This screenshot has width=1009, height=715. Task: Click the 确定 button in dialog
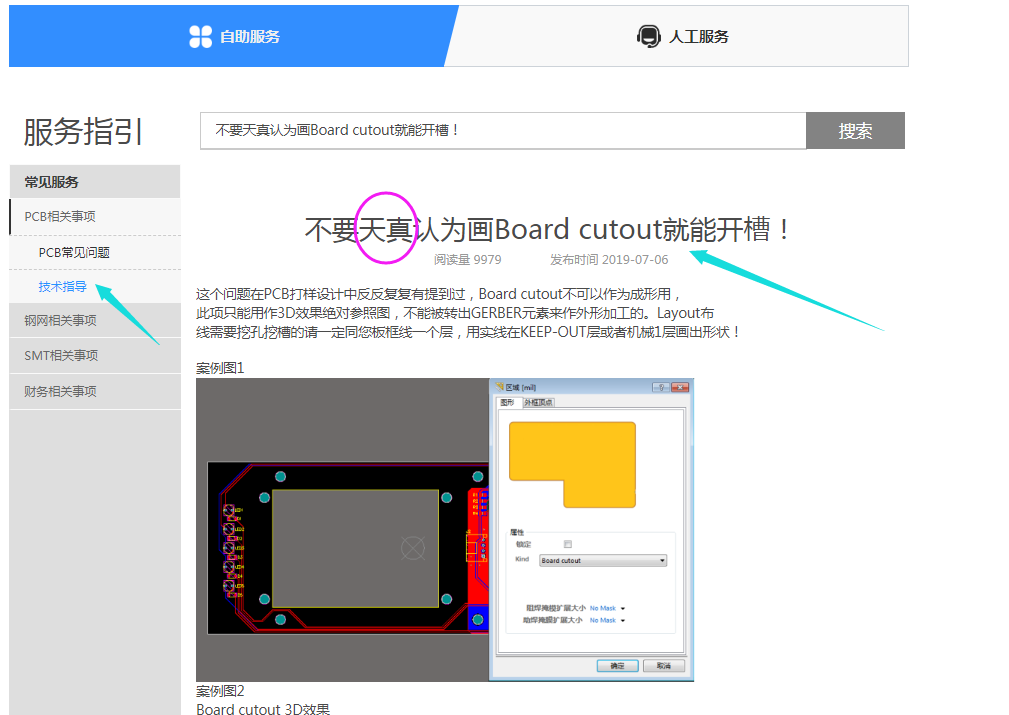pyautogui.click(x=617, y=666)
